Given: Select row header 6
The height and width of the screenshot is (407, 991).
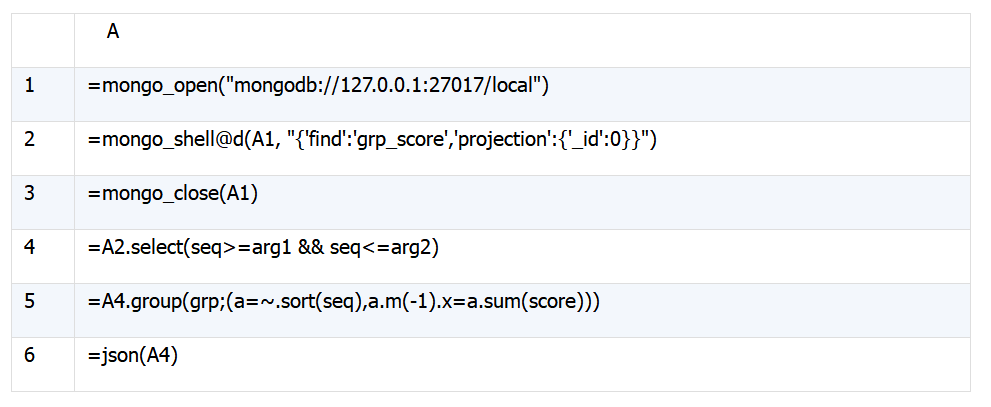Looking at the screenshot, I should click(43, 364).
